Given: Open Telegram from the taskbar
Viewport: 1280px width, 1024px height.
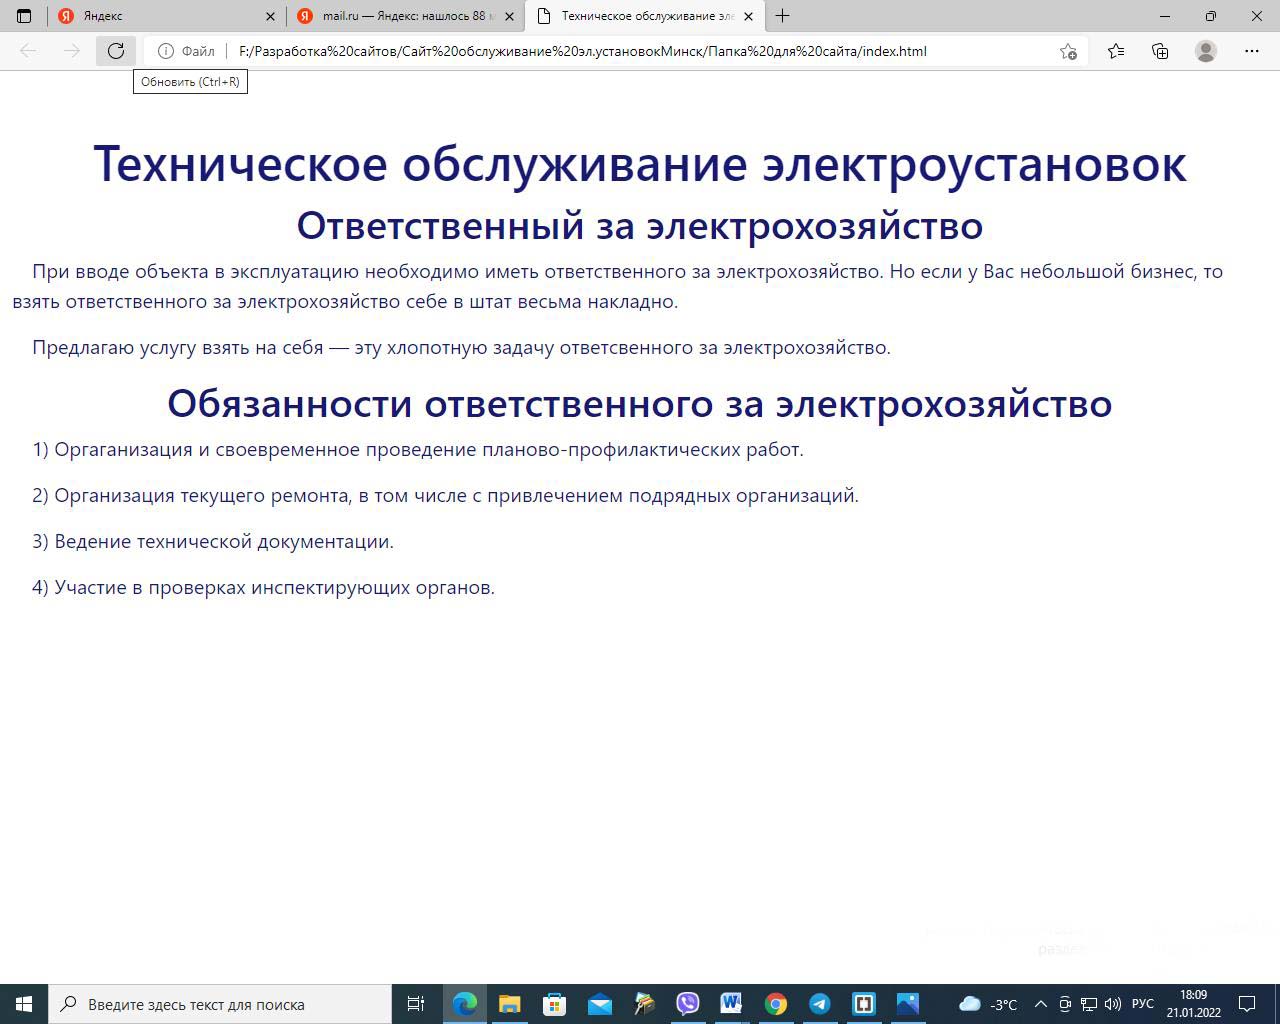Looking at the screenshot, I should [x=819, y=1004].
